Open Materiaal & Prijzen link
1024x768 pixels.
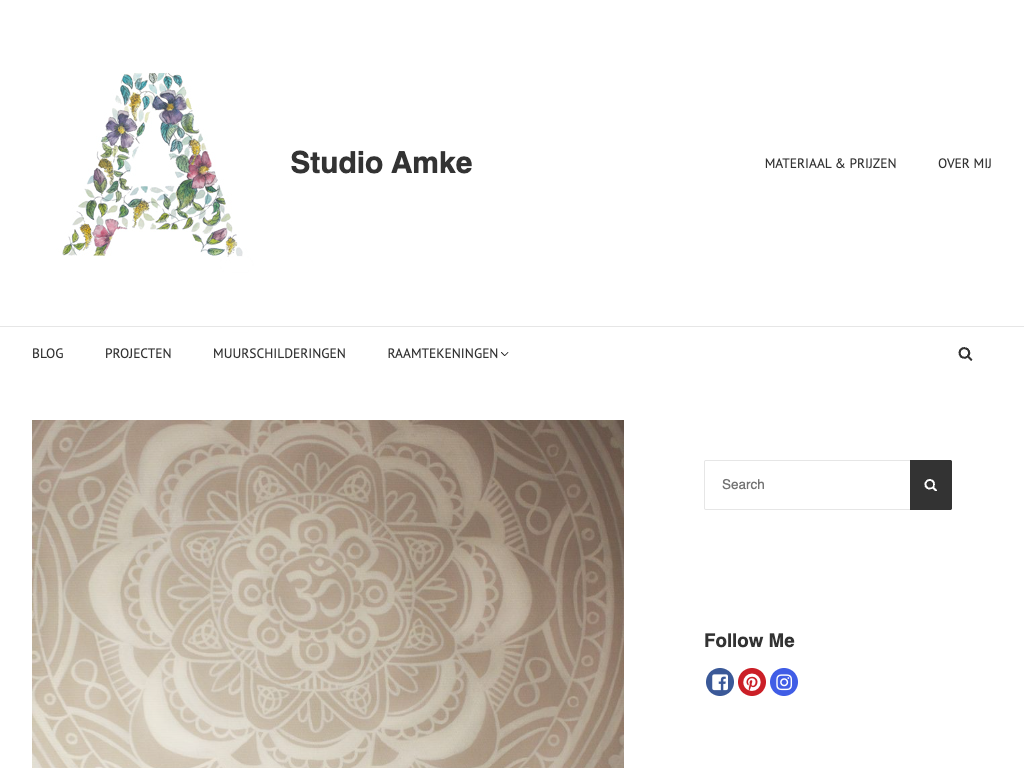point(830,163)
